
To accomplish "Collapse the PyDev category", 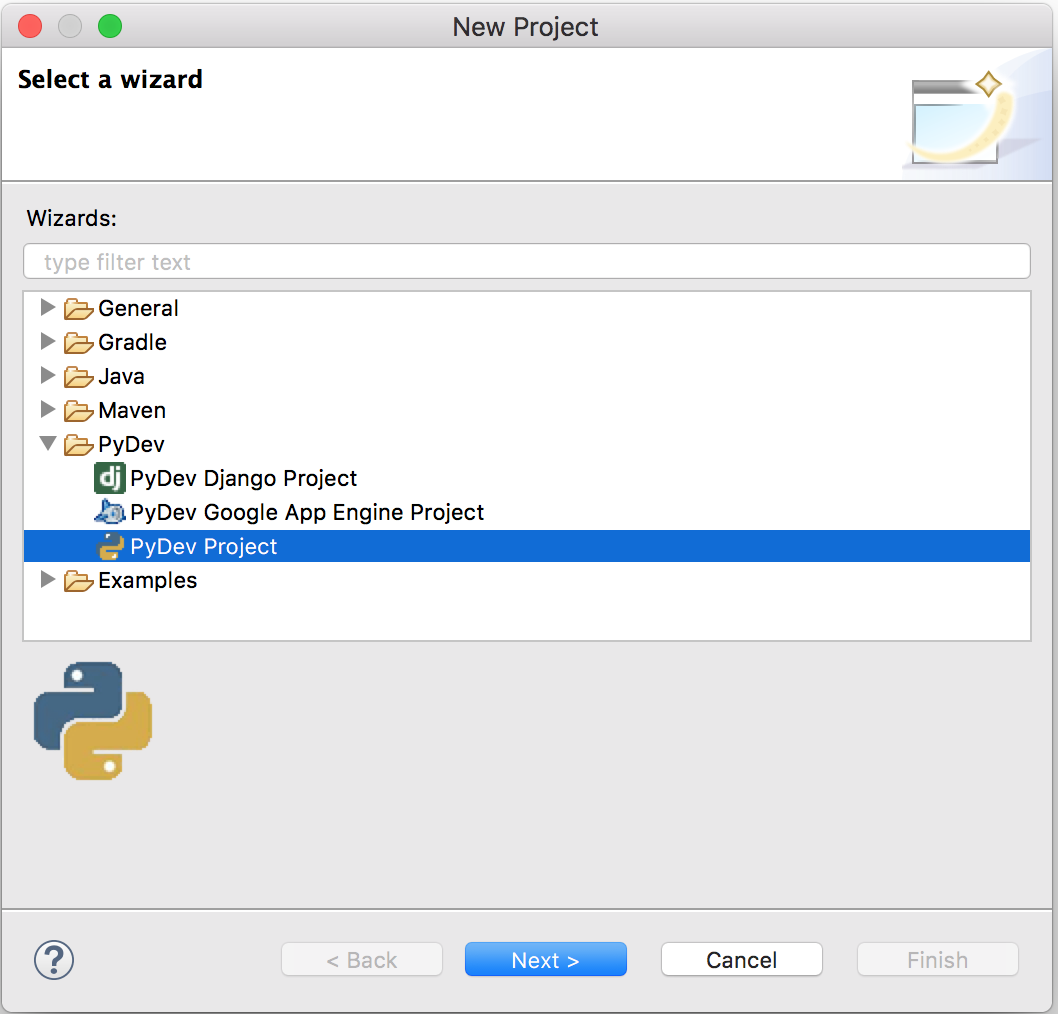I will [x=48, y=443].
